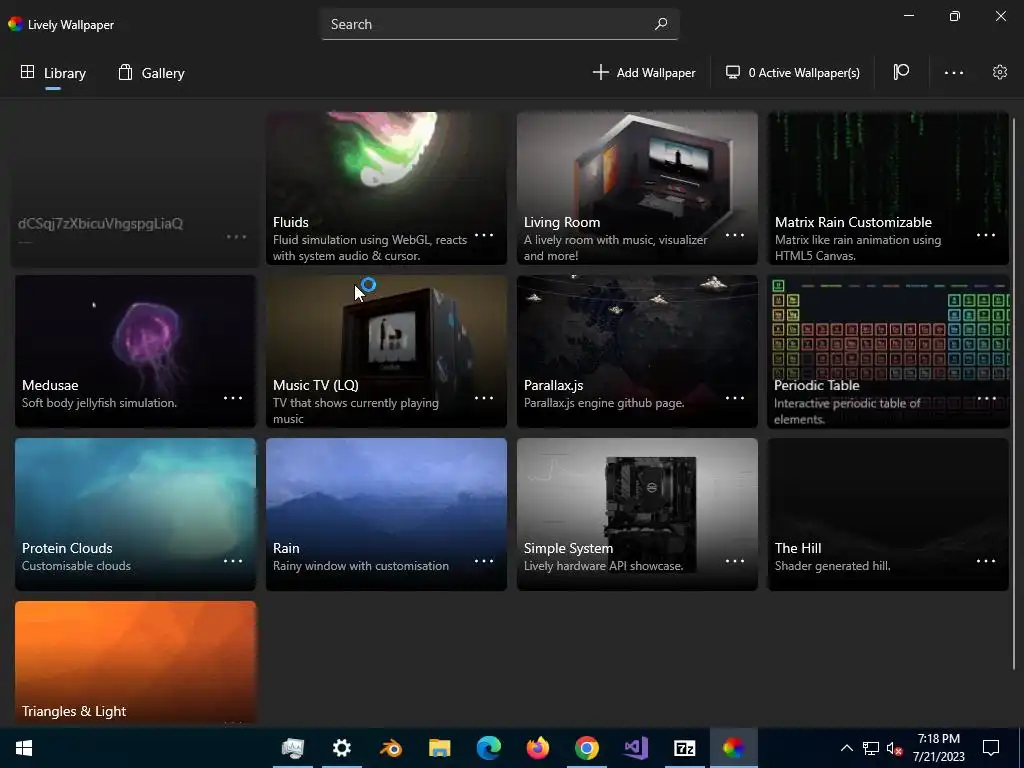Open more options for Living Room wallpaper
1024x768 pixels.
tap(735, 235)
